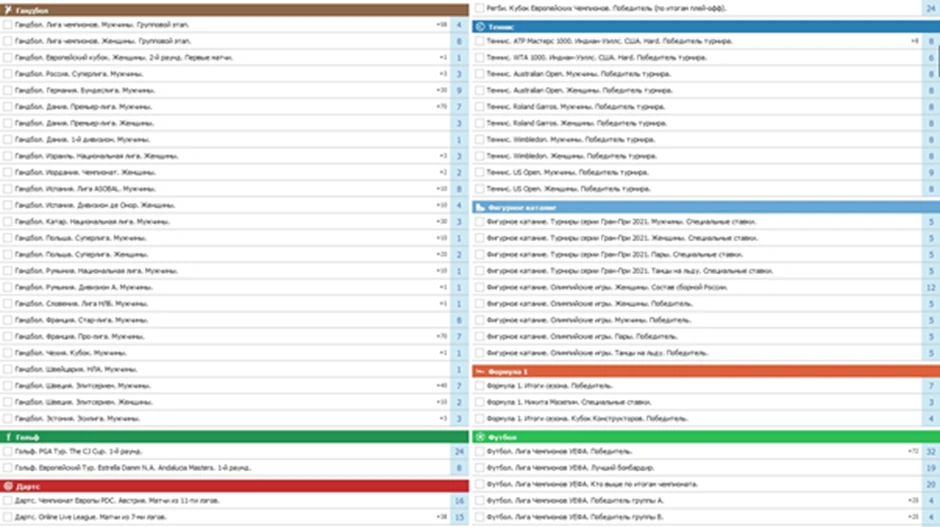Enable checkbox for Дартс Online Live League

(8, 516)
